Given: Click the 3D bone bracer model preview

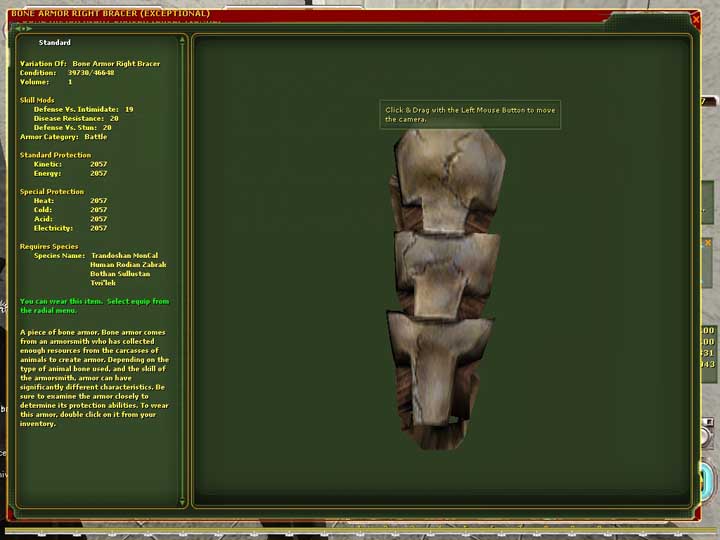Looking at the screenshot, I should [445, 289].
